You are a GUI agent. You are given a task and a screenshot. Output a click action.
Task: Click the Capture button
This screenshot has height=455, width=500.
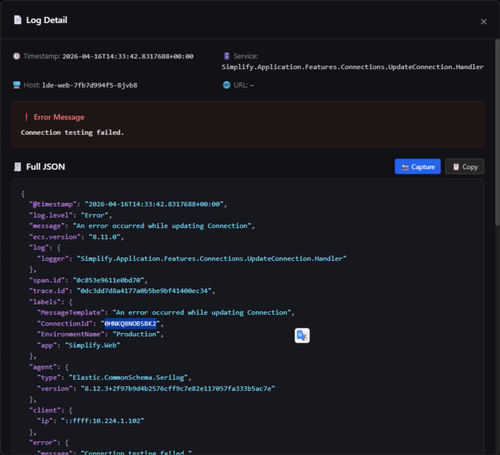pos(417,166)
